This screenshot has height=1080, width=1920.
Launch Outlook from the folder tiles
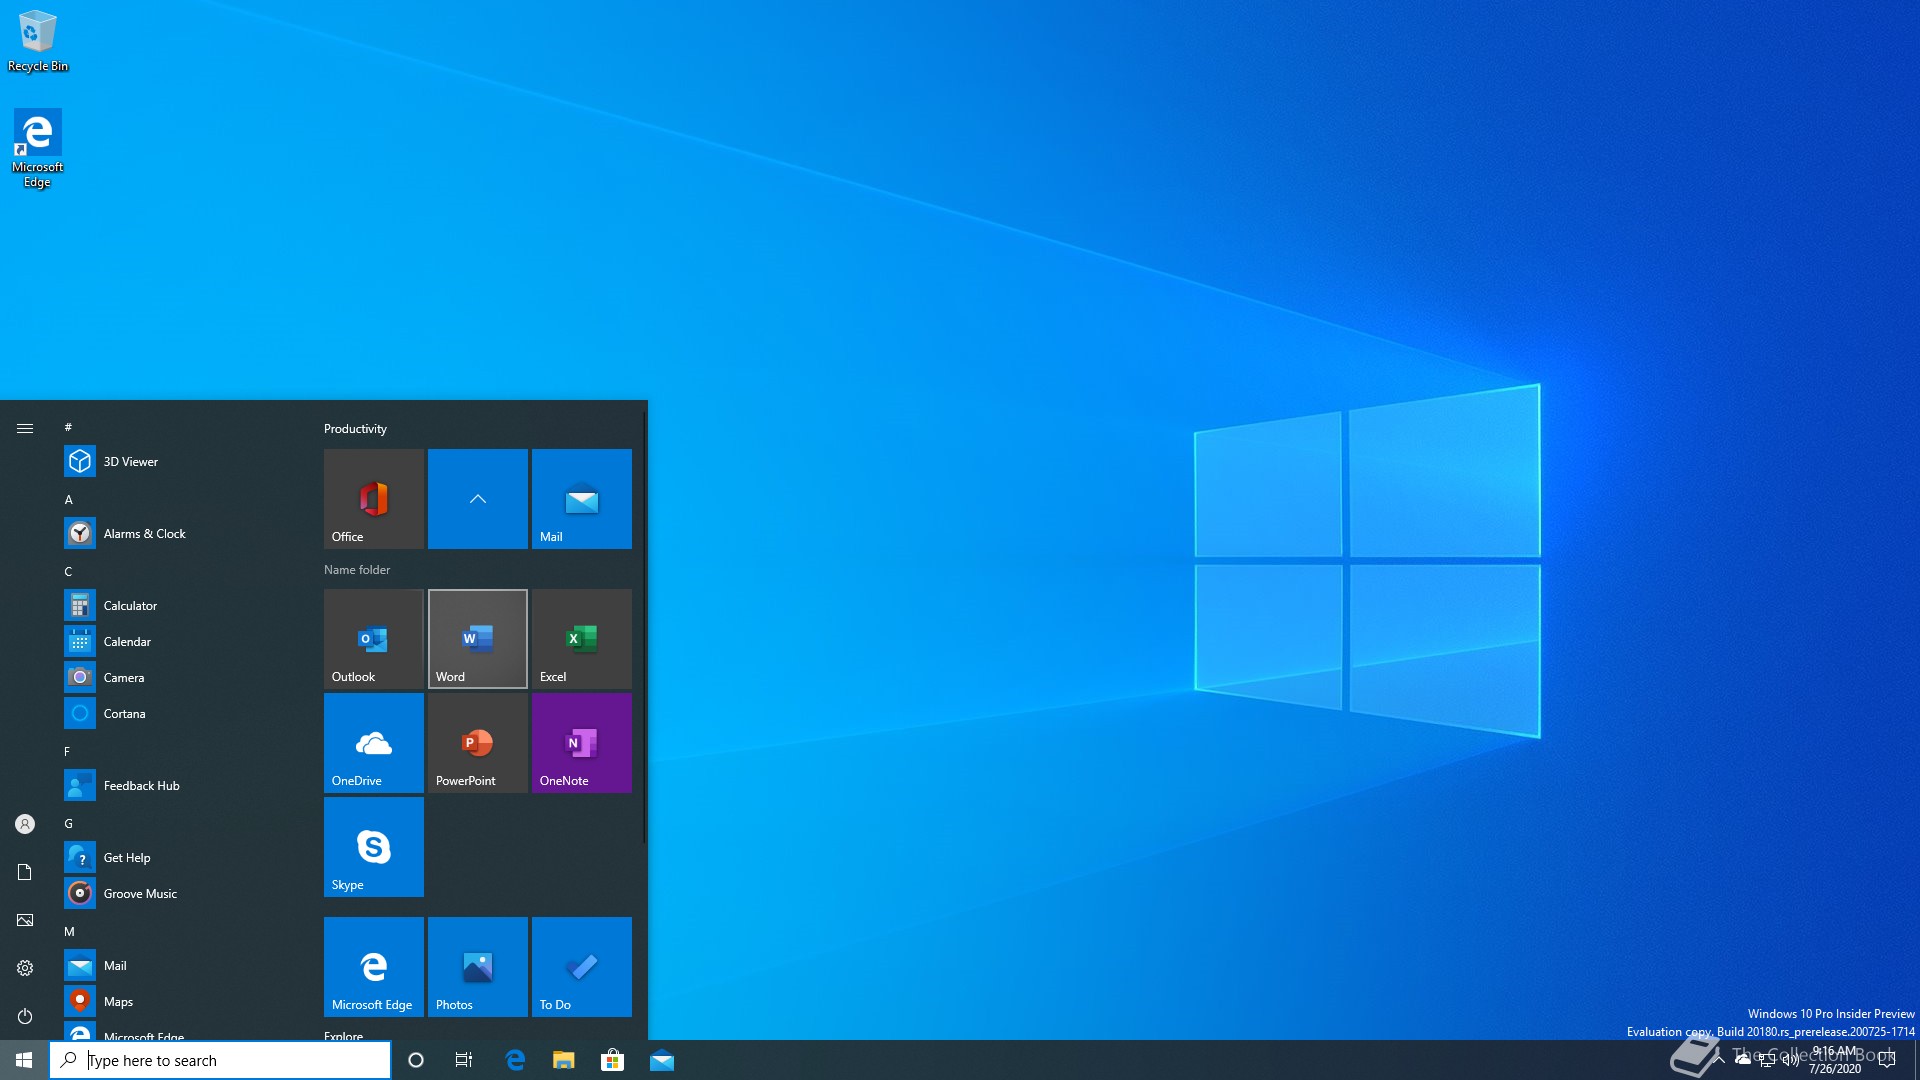click(x=373, y=638)
